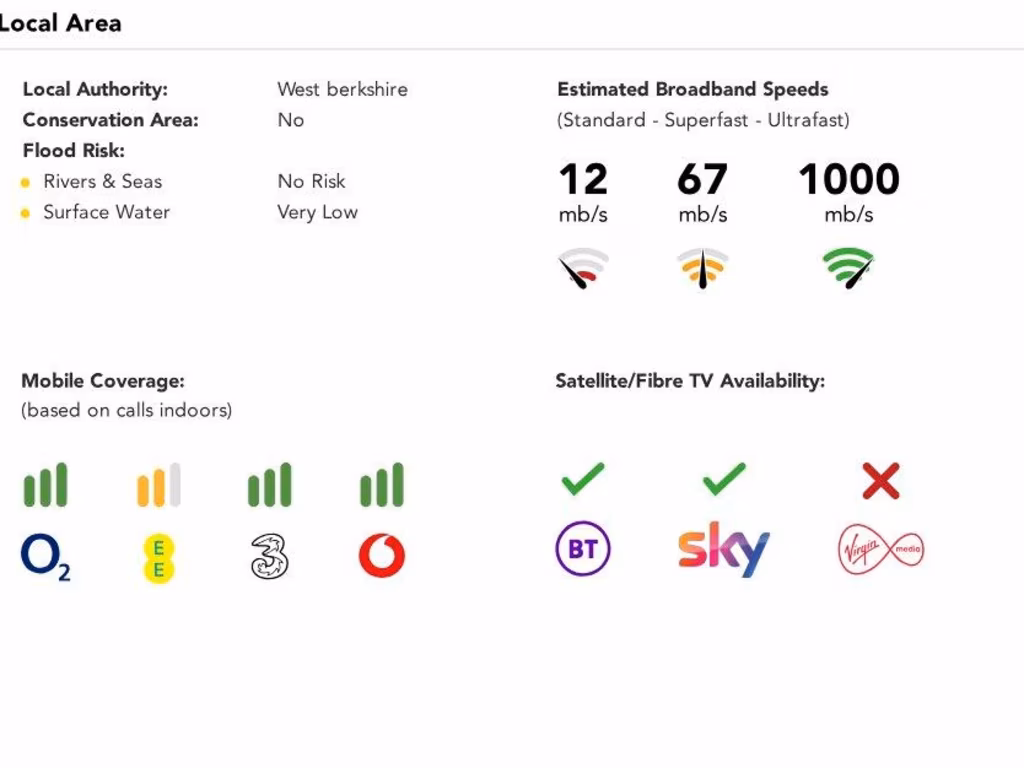Click the Vodafone green signal bars
The image size is (1024, 768).
pos(382,485)
